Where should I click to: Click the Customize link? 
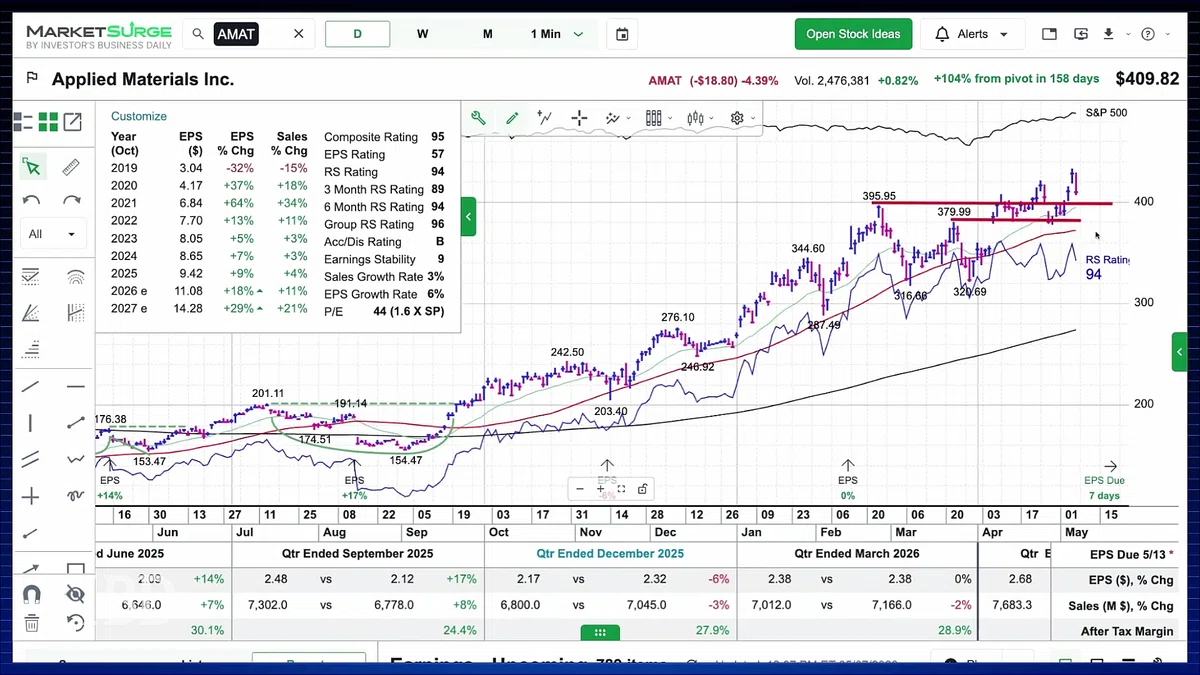click(139, 116)
